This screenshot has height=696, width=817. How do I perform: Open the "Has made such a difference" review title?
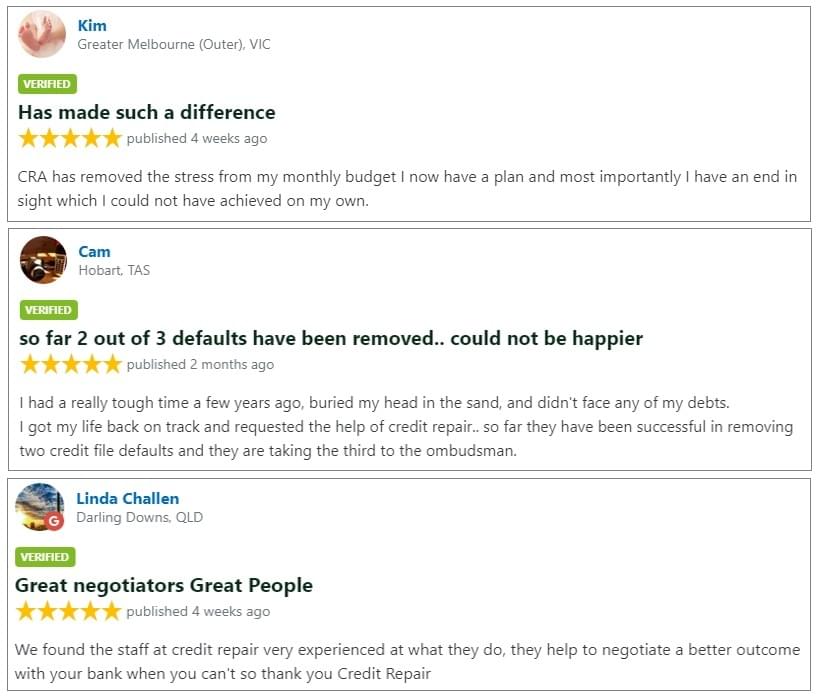147,112
